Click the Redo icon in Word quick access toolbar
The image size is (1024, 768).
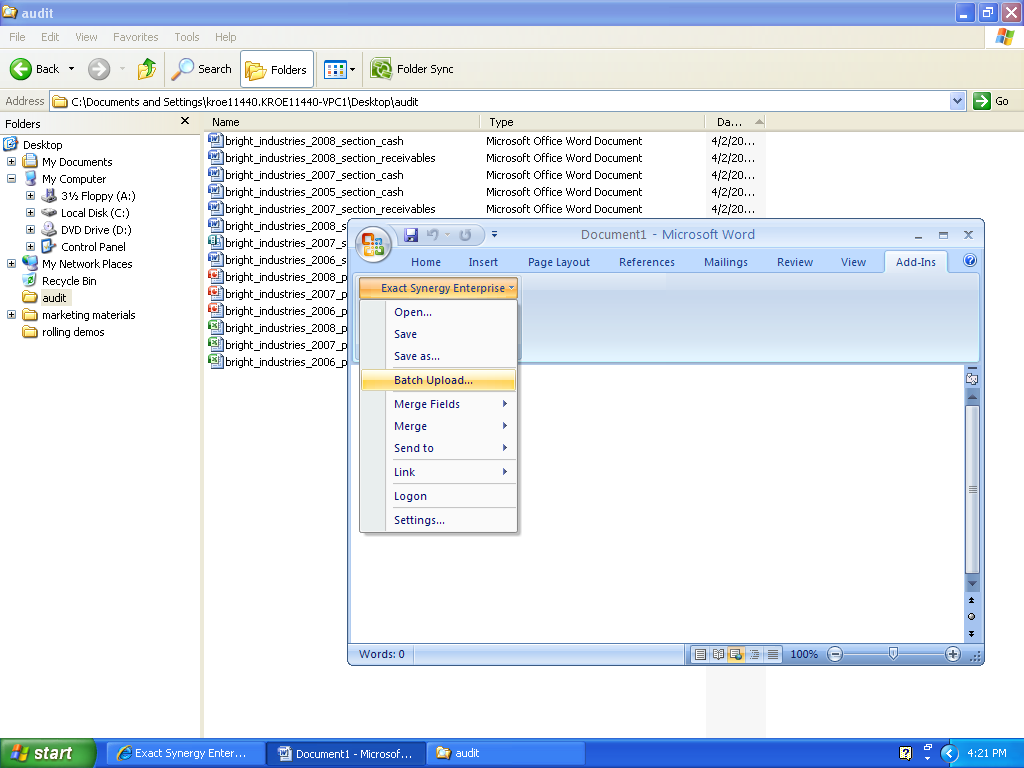click(x=465, y=235)
